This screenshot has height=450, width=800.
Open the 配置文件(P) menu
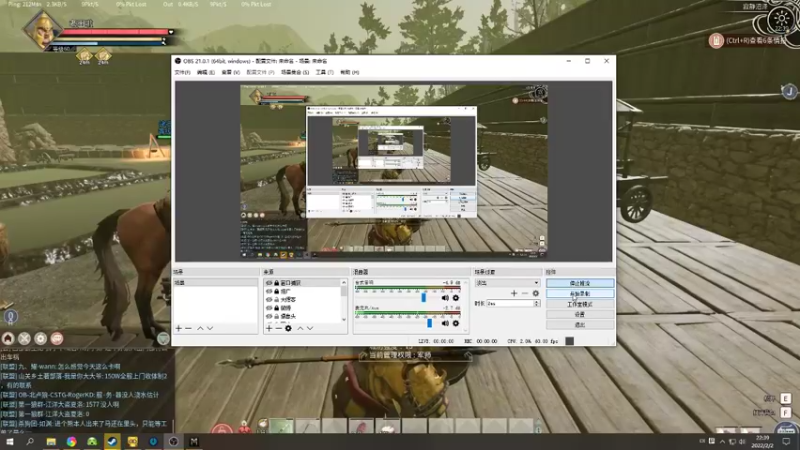point(260,72)
